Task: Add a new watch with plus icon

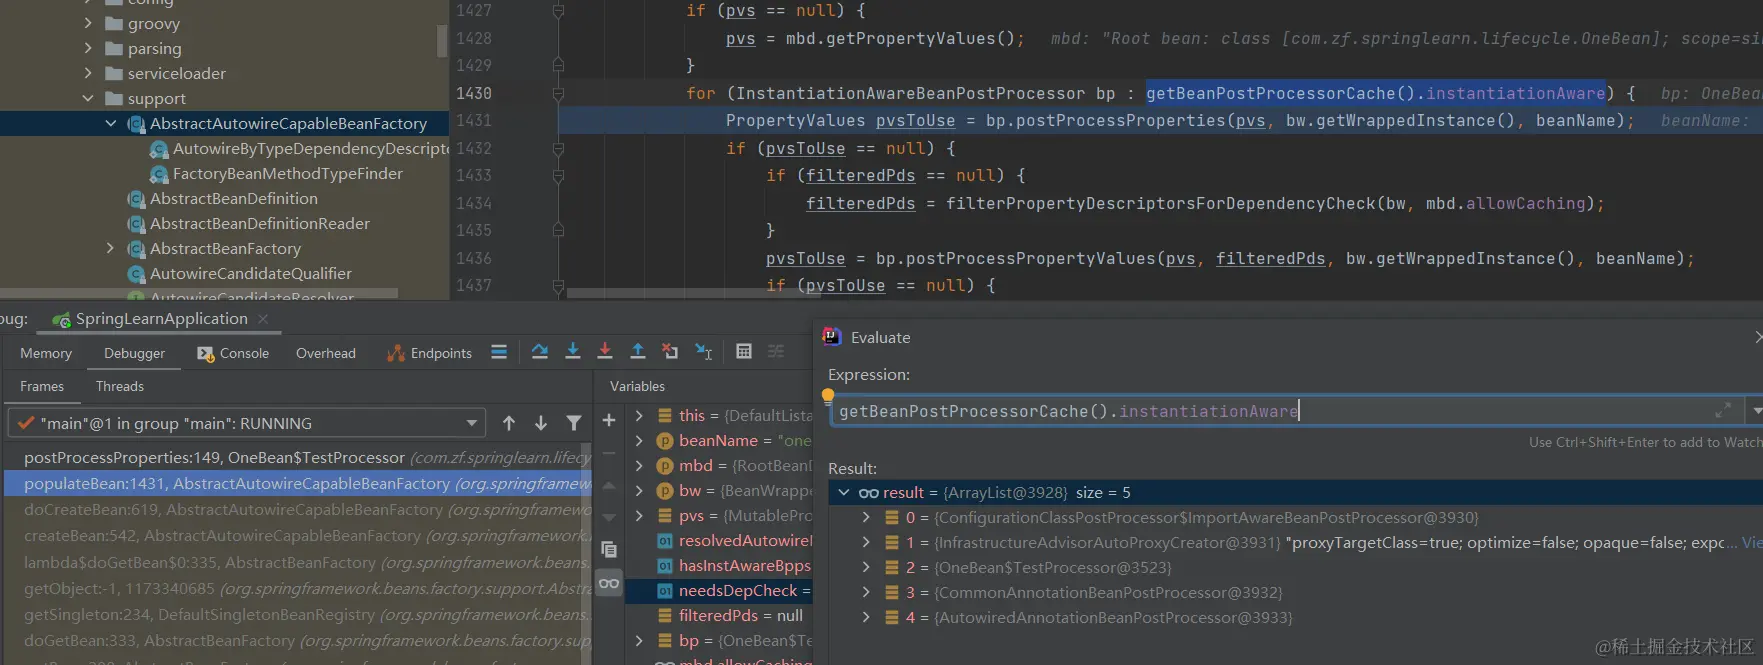Action: [609, 420]
